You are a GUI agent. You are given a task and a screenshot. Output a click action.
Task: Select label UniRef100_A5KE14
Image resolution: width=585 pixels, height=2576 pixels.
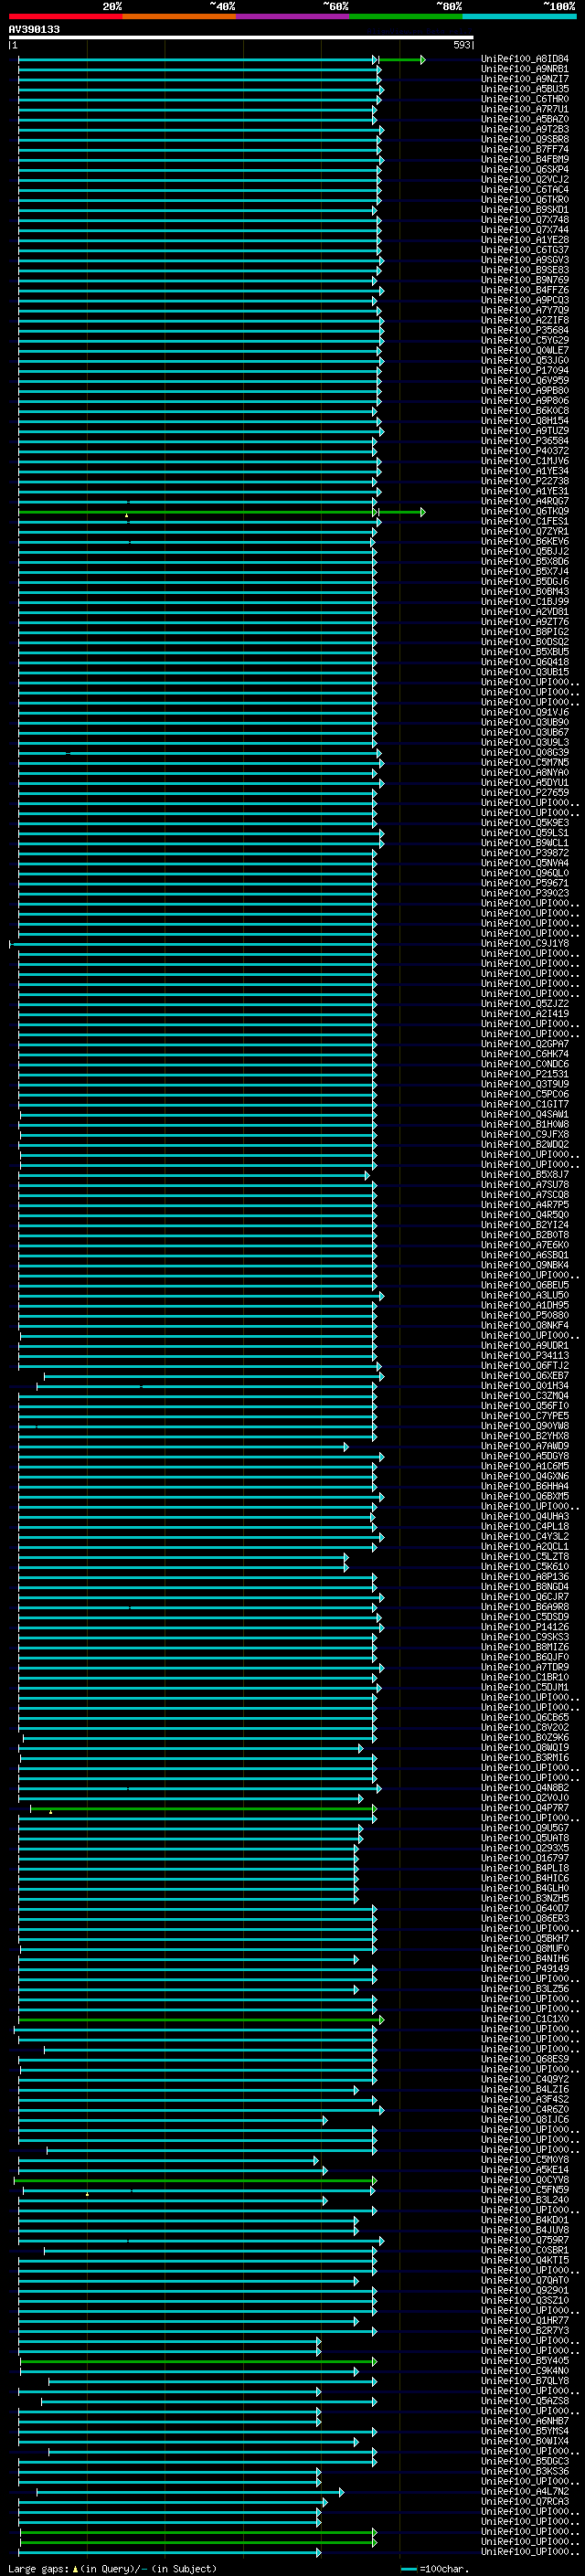[x=525, y=2169]
